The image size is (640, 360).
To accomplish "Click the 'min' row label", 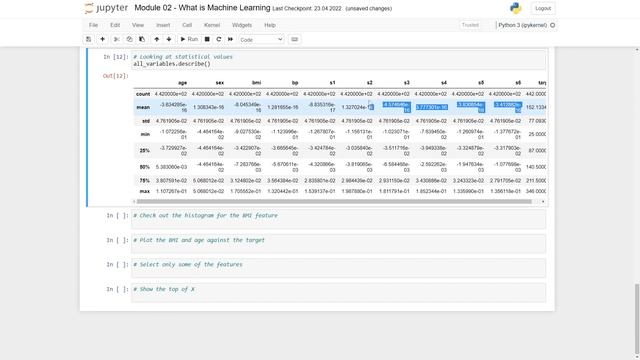I will click(x=145, y=134).
